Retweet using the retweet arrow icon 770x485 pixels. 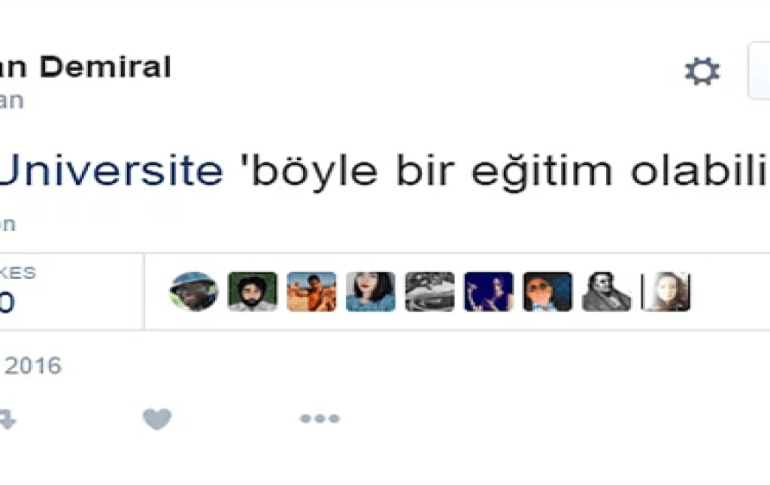tap(7, 420)
